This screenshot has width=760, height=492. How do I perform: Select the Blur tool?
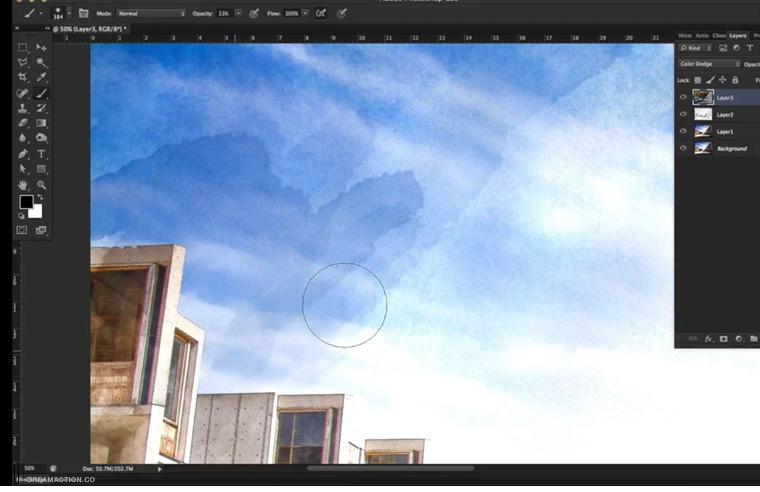pyautogui.click(x=22, y=138)
